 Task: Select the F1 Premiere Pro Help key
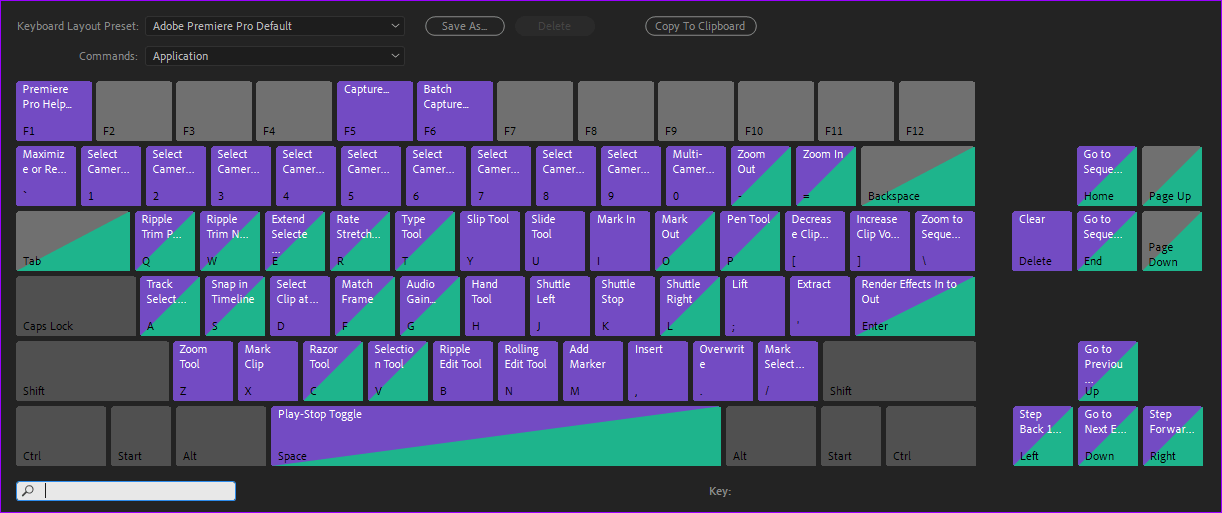click(x=54, y=111)
